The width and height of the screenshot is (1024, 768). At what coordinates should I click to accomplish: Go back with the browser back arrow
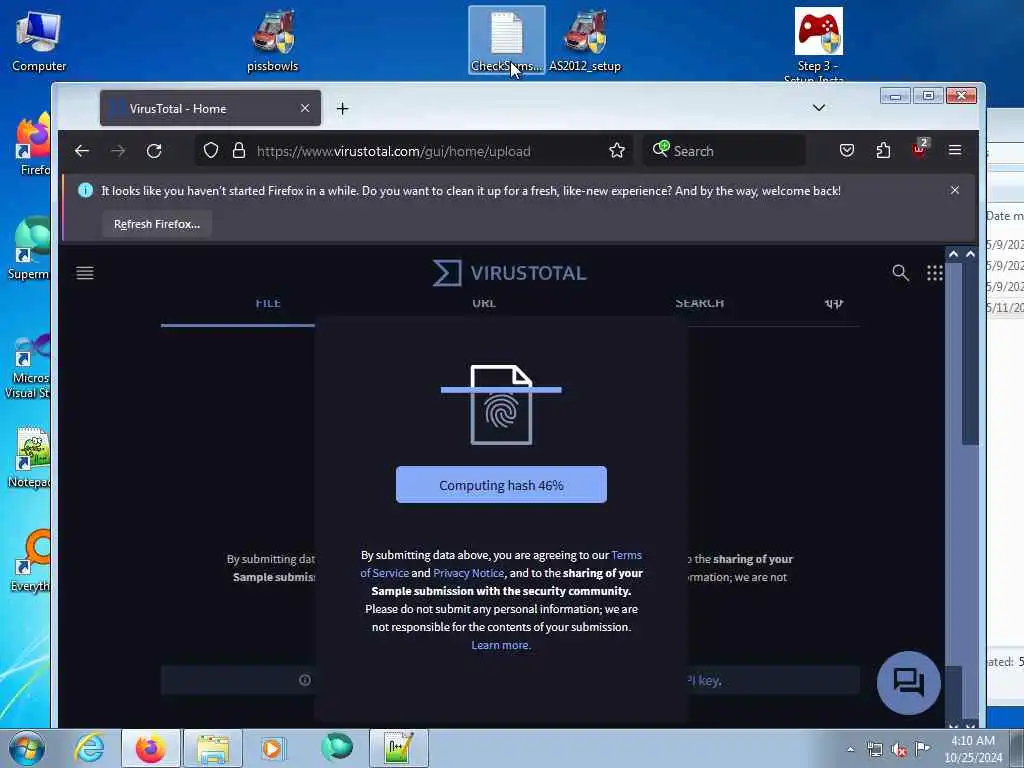[82, 151]
